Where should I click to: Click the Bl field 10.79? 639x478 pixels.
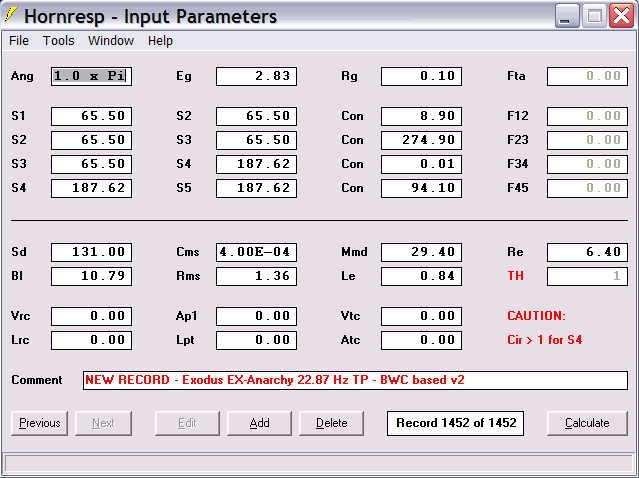tap(91, 276)
